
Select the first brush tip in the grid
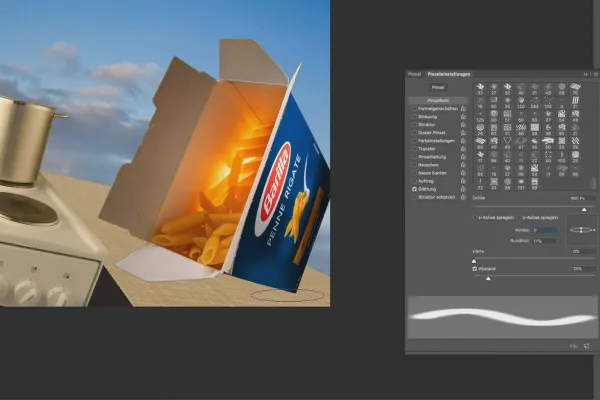[x=480, y=89]
